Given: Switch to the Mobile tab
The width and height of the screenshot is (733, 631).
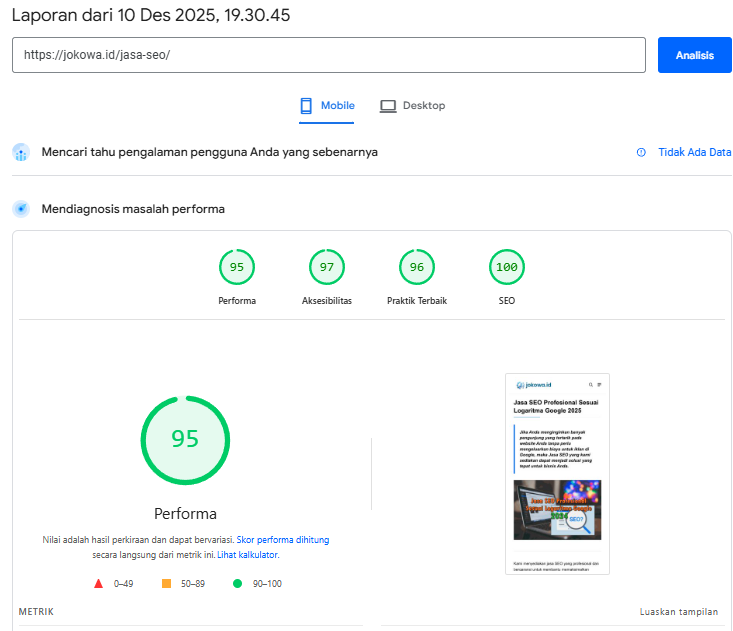Looking at the screenshot, I should coord(327,106).
